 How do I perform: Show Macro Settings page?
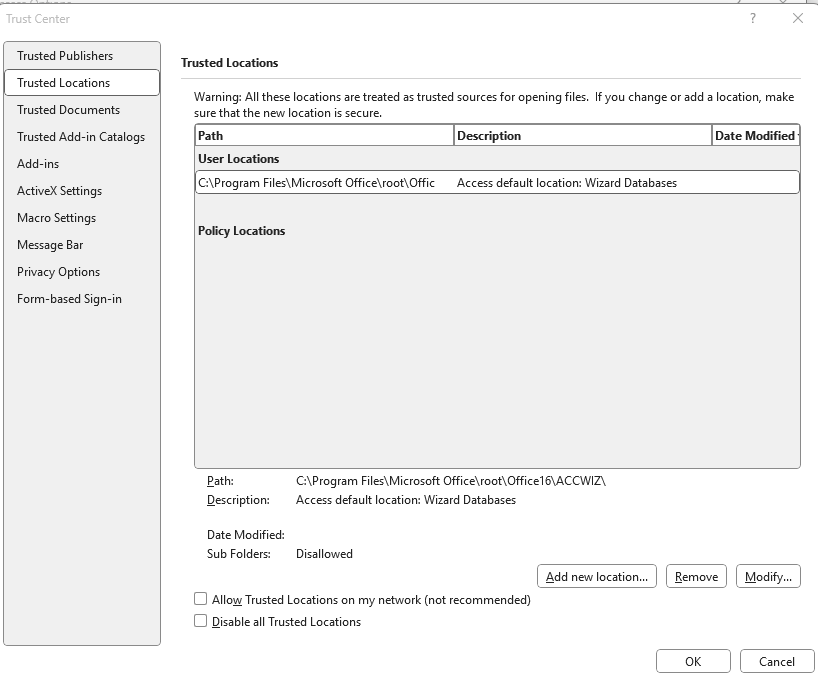click(x=82, y=218)
